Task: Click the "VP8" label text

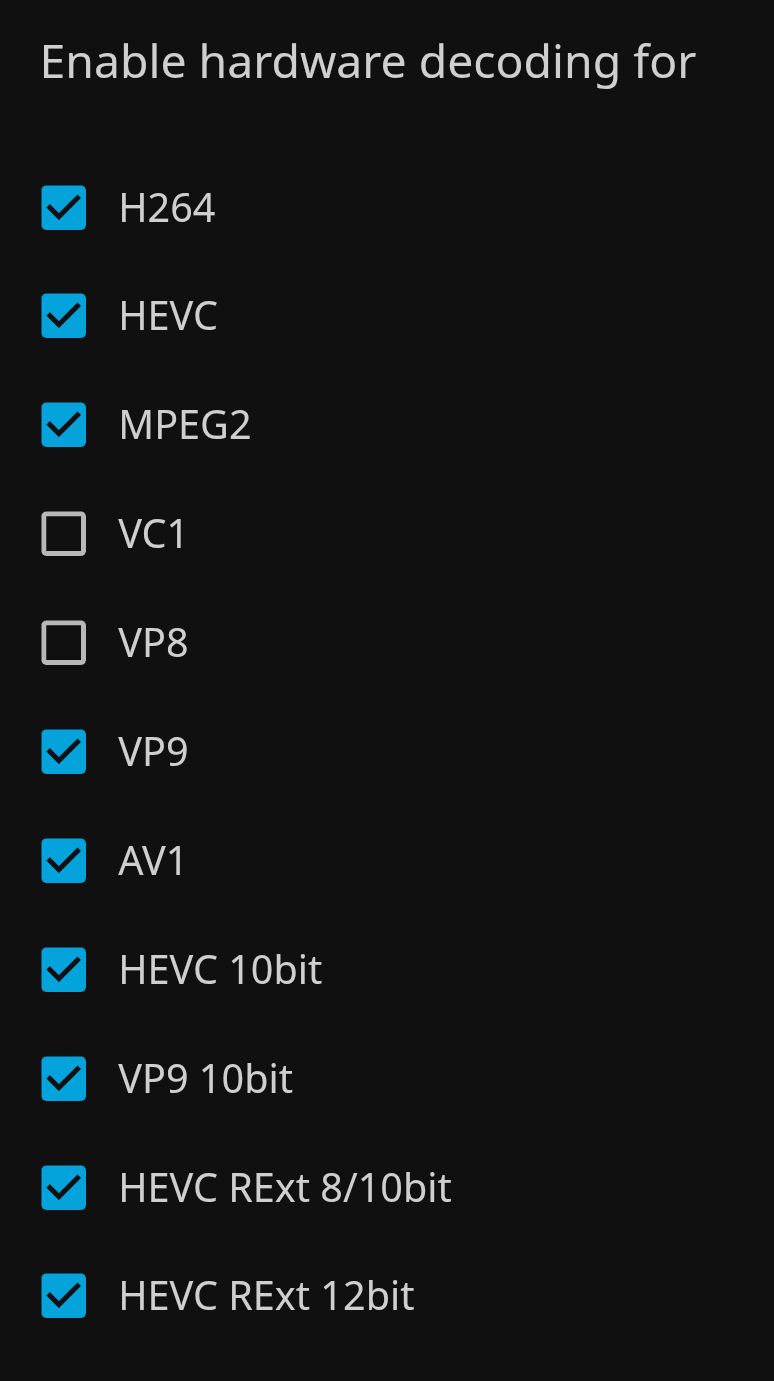Action: click(153, 643)
